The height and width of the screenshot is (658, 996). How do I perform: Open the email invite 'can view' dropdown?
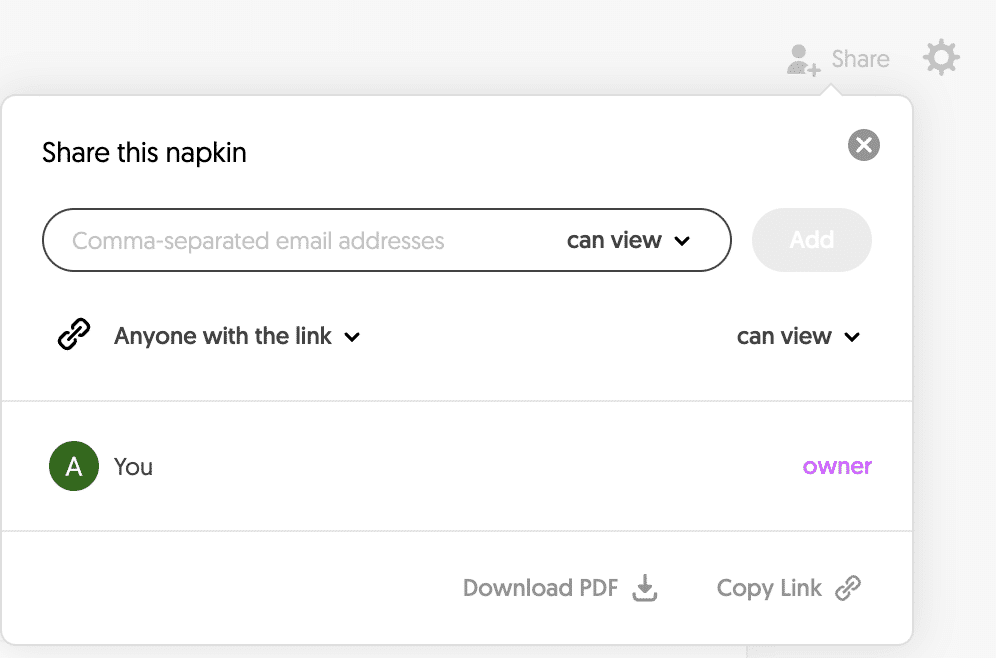point(627,240)
